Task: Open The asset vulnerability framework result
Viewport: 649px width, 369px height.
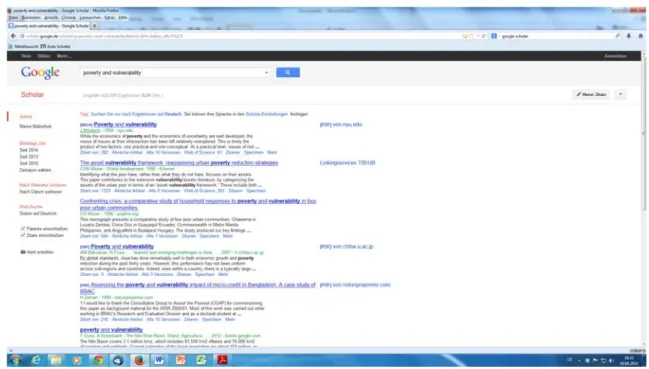Action: pos(179,163)
